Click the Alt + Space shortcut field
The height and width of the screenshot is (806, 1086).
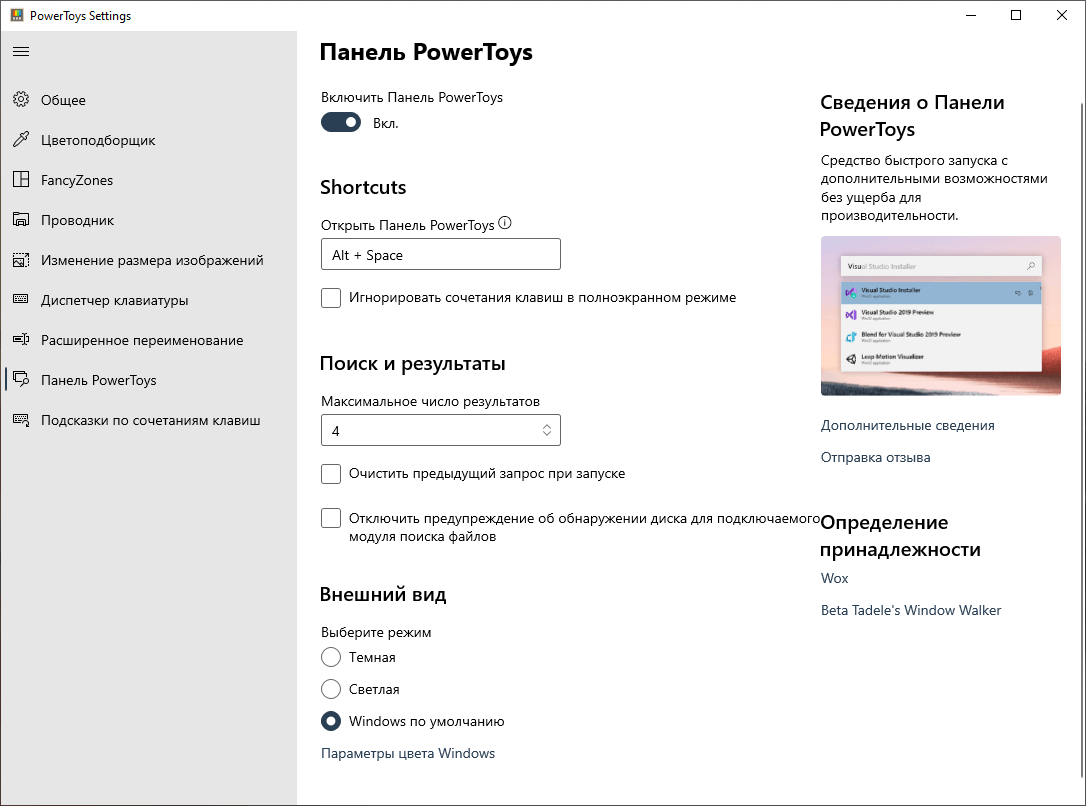(440, 255)
